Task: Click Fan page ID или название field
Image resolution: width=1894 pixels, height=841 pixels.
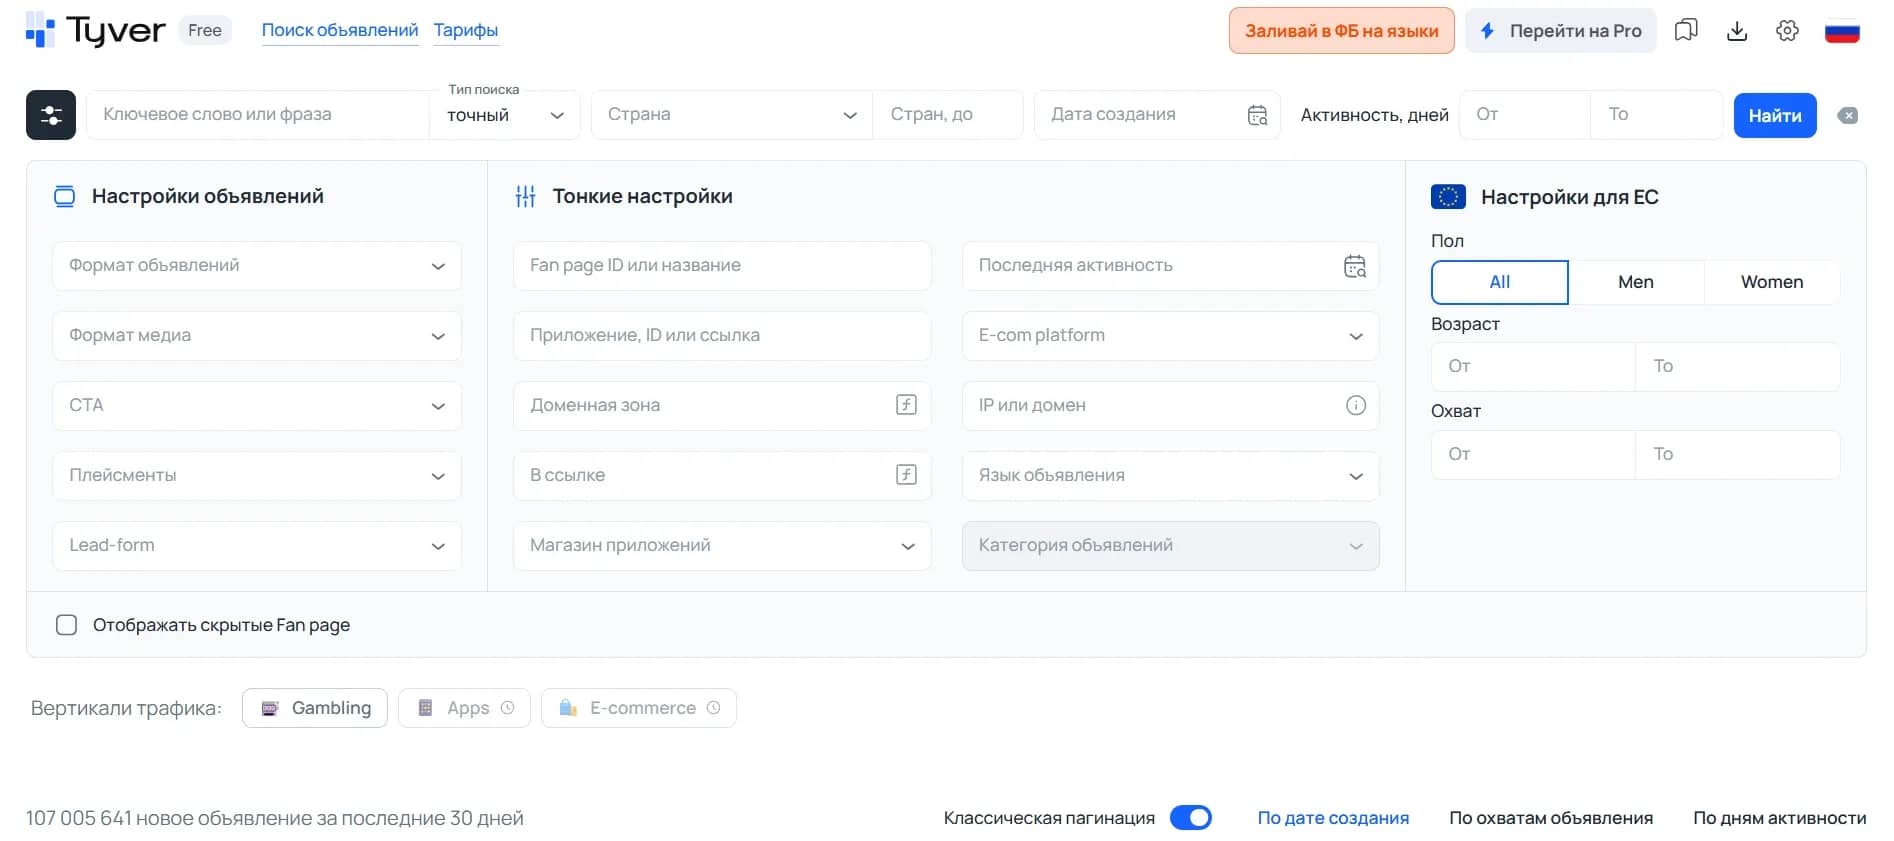Action: click(722, 266)
